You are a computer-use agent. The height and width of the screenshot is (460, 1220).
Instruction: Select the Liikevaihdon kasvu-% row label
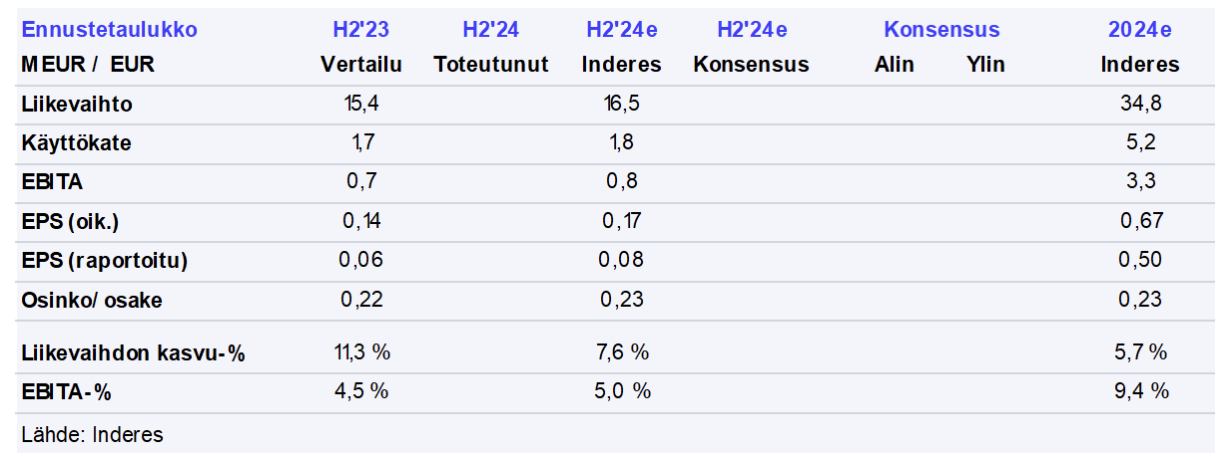pyautogui.click(x=133, y=353)
